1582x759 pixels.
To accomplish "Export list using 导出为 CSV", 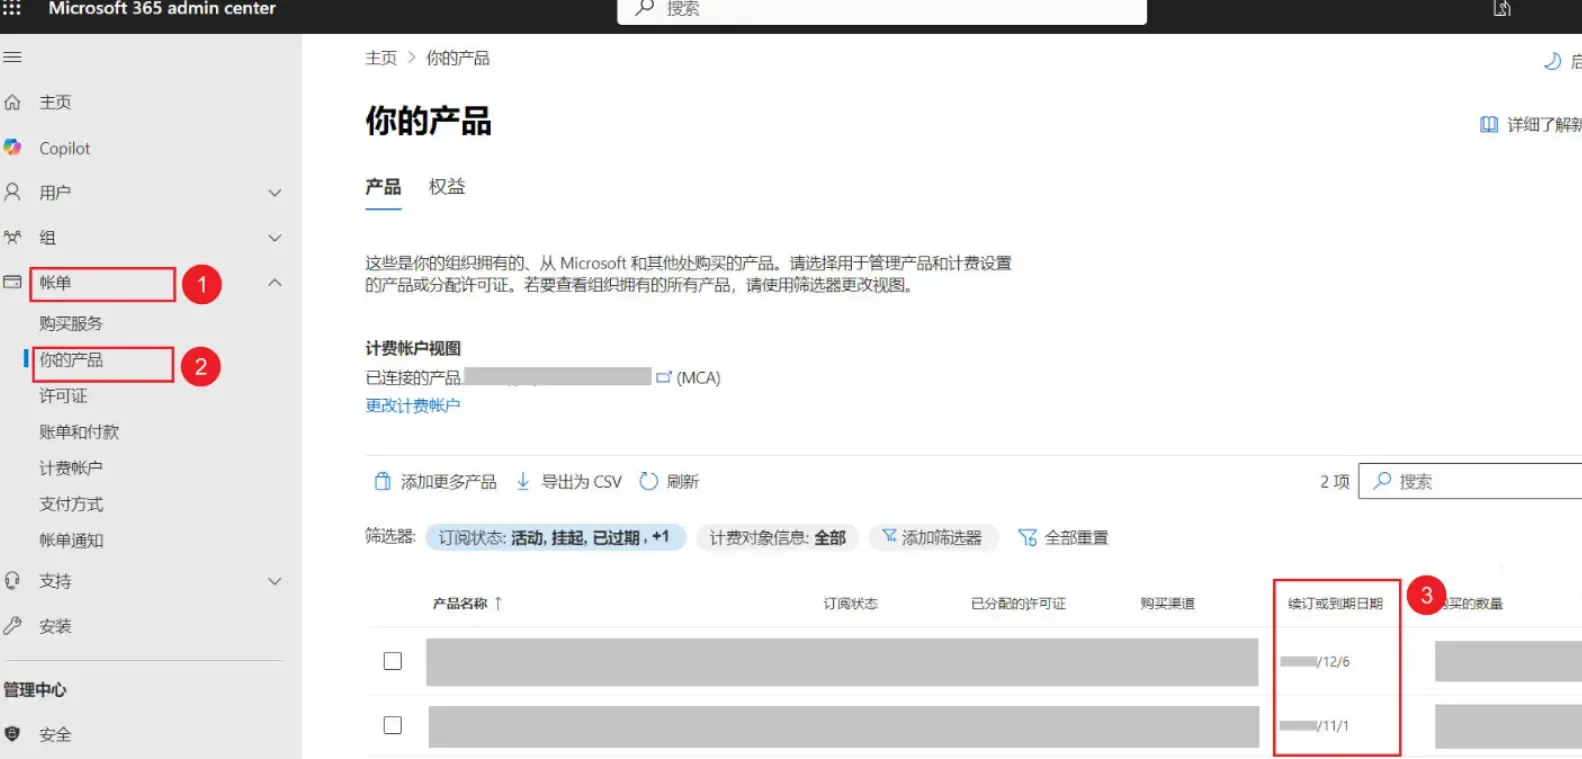I will (568, 481).
